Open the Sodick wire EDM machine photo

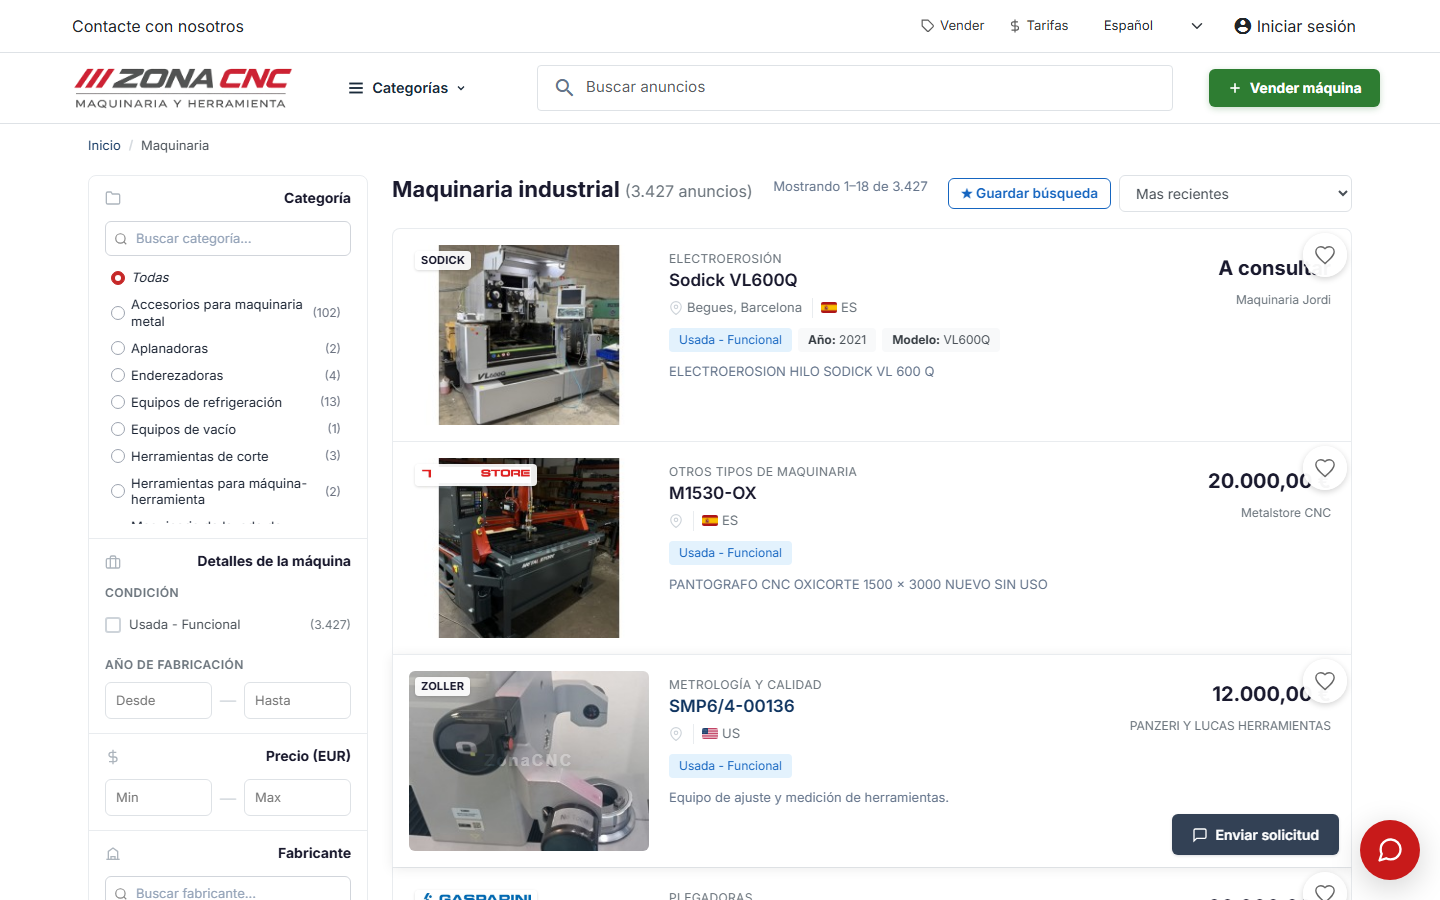[529, 335]
